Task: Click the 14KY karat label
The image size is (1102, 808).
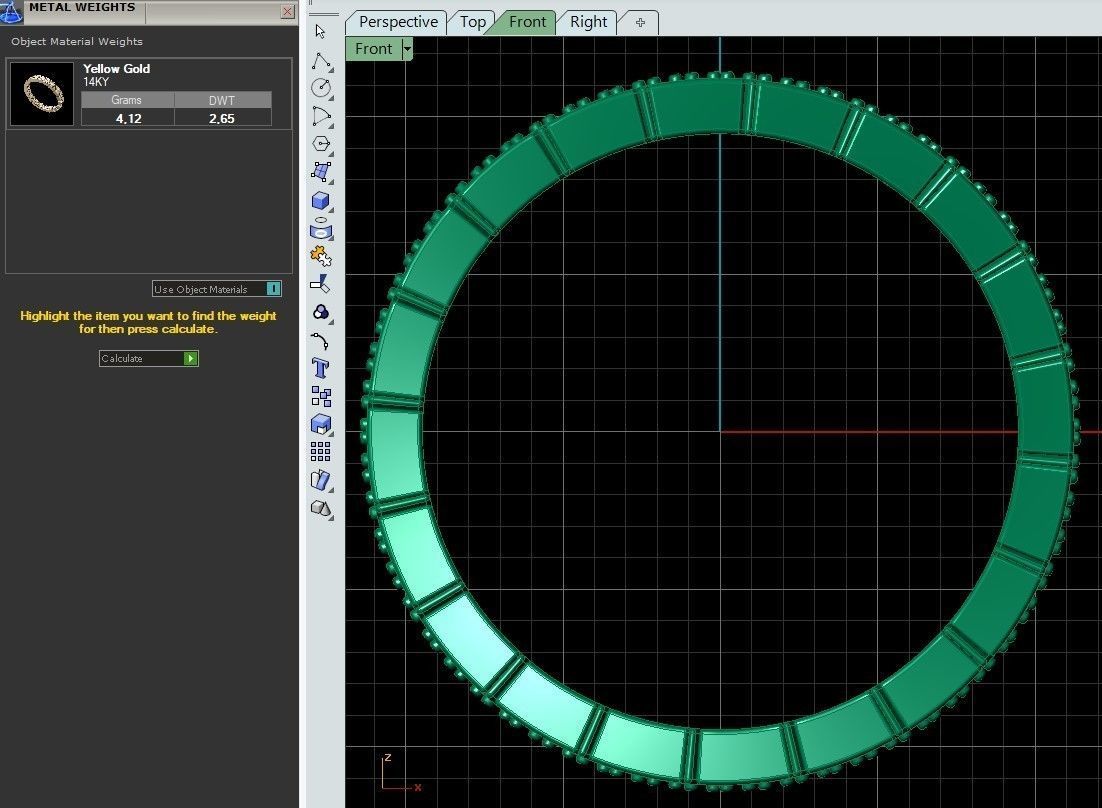Action: 96,82
